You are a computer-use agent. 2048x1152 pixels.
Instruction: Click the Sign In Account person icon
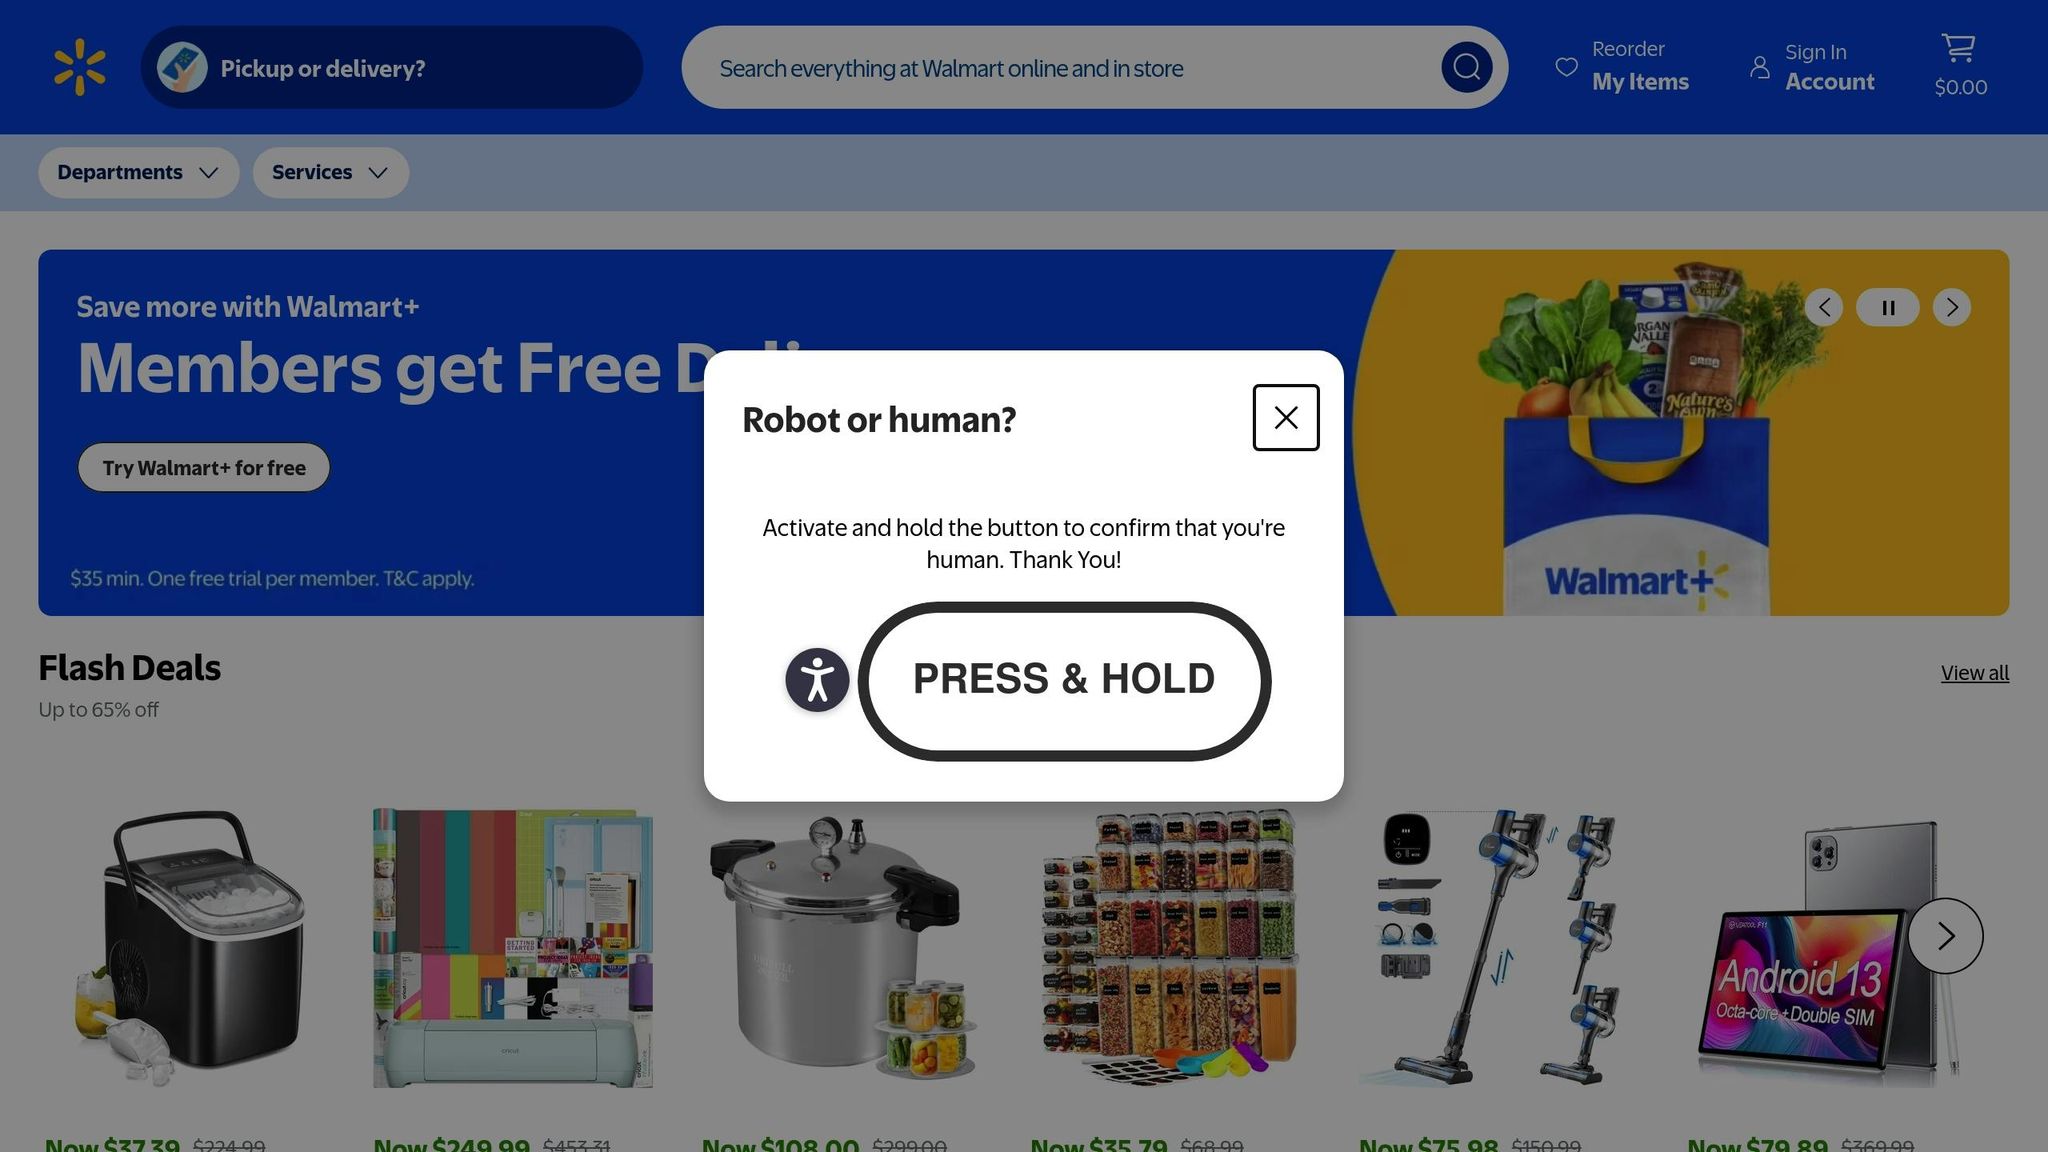point(1760,67)
